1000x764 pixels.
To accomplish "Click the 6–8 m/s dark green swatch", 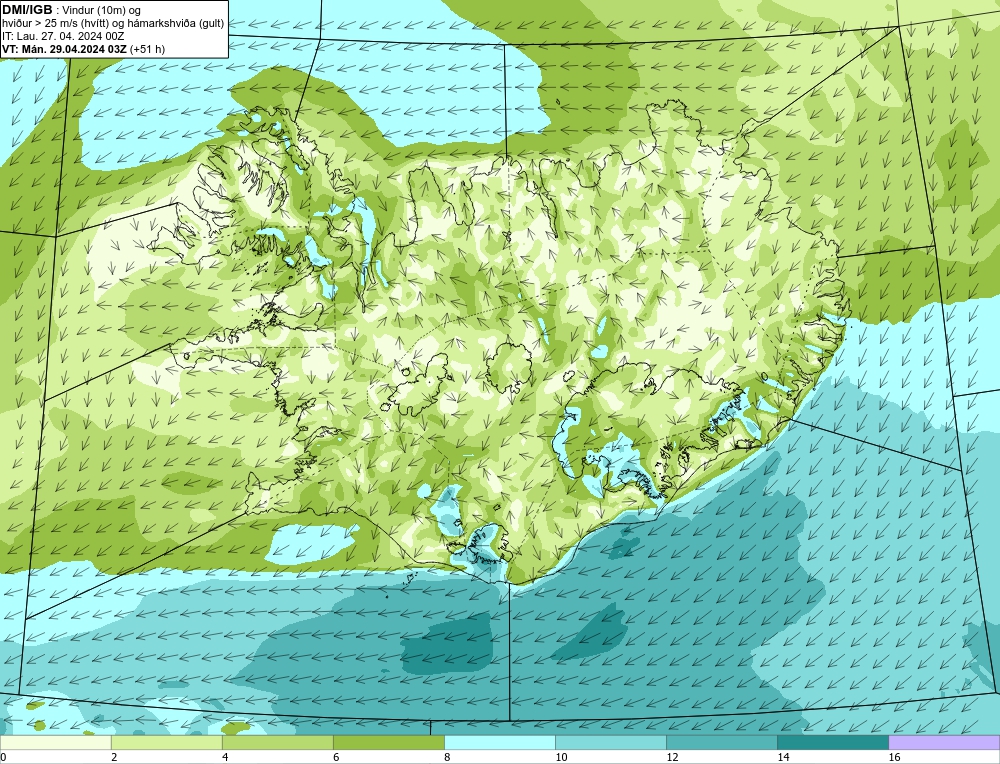I will coord(388,742).
